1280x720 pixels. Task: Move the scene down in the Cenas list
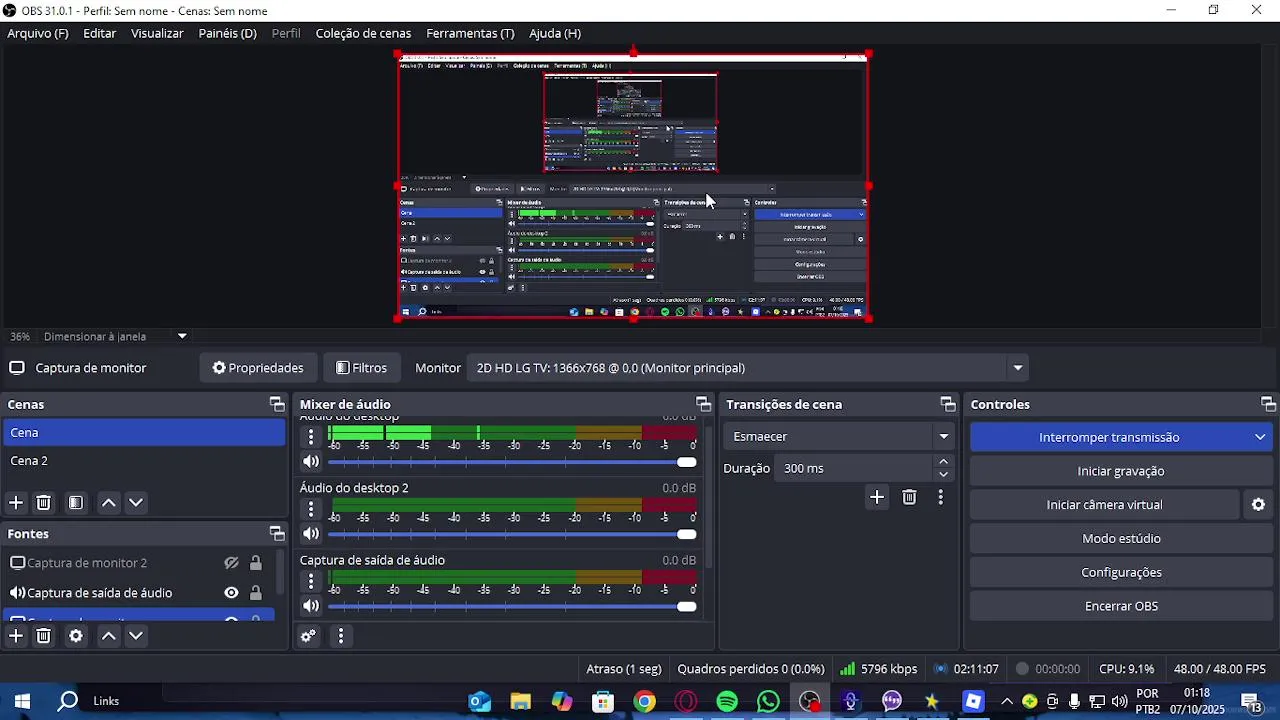(x=136, y=502)
